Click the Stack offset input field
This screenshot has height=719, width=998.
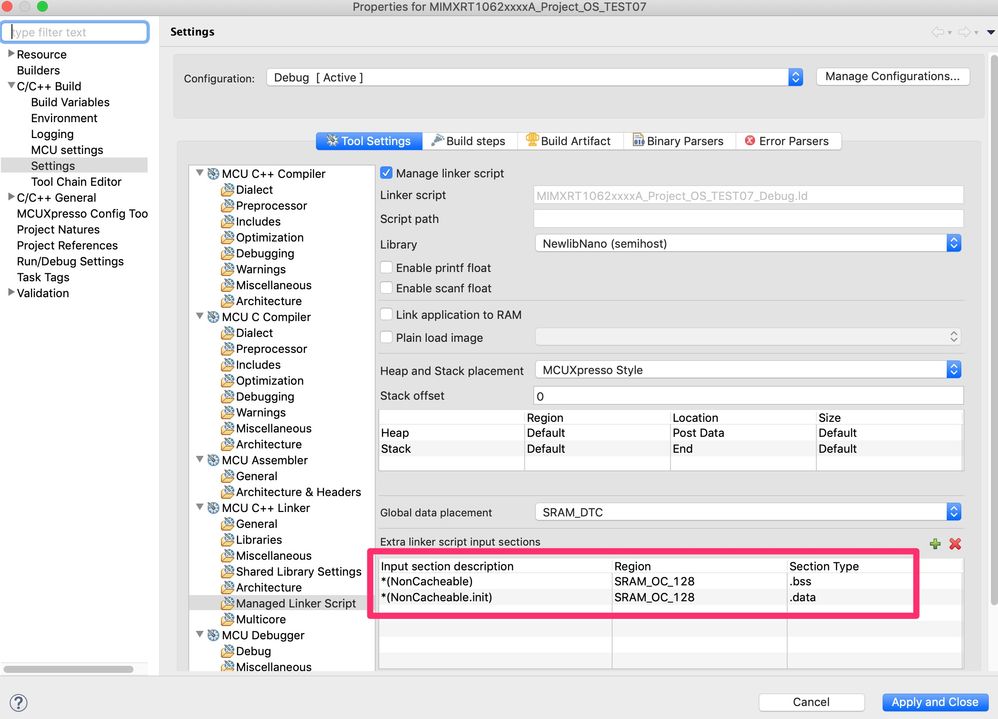(x=748, y=396)
